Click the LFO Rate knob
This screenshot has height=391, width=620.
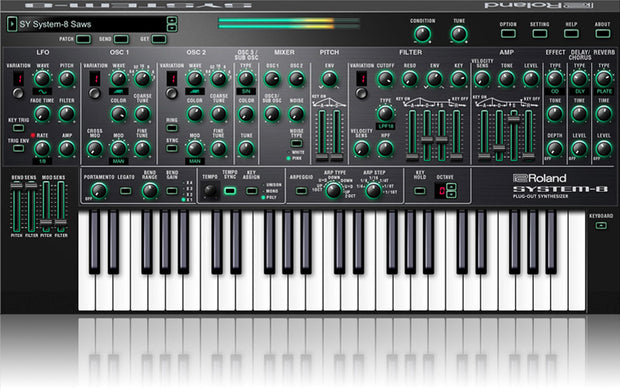pos(42,149)
